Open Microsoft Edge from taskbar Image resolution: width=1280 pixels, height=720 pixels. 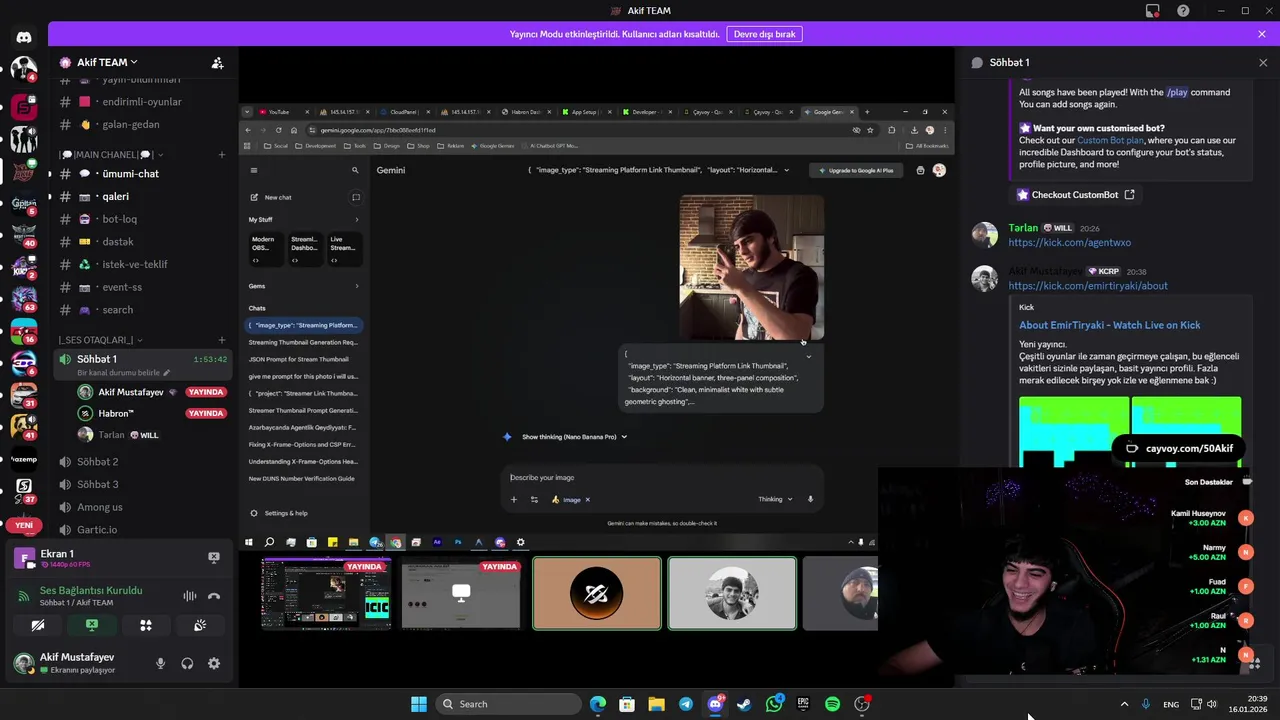pos(598,704)
